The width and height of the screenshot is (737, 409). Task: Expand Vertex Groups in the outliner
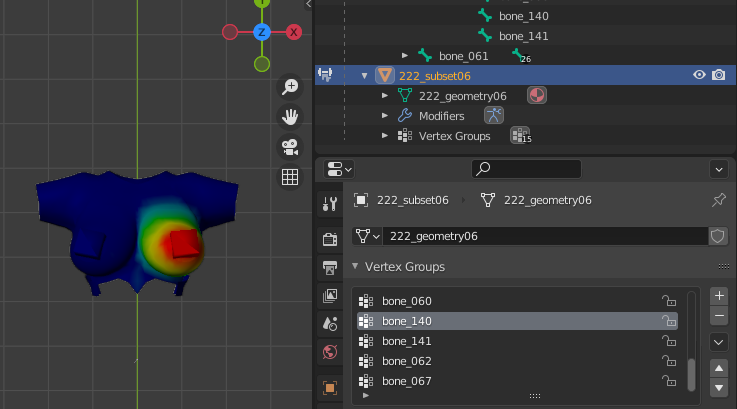(385, 135)
